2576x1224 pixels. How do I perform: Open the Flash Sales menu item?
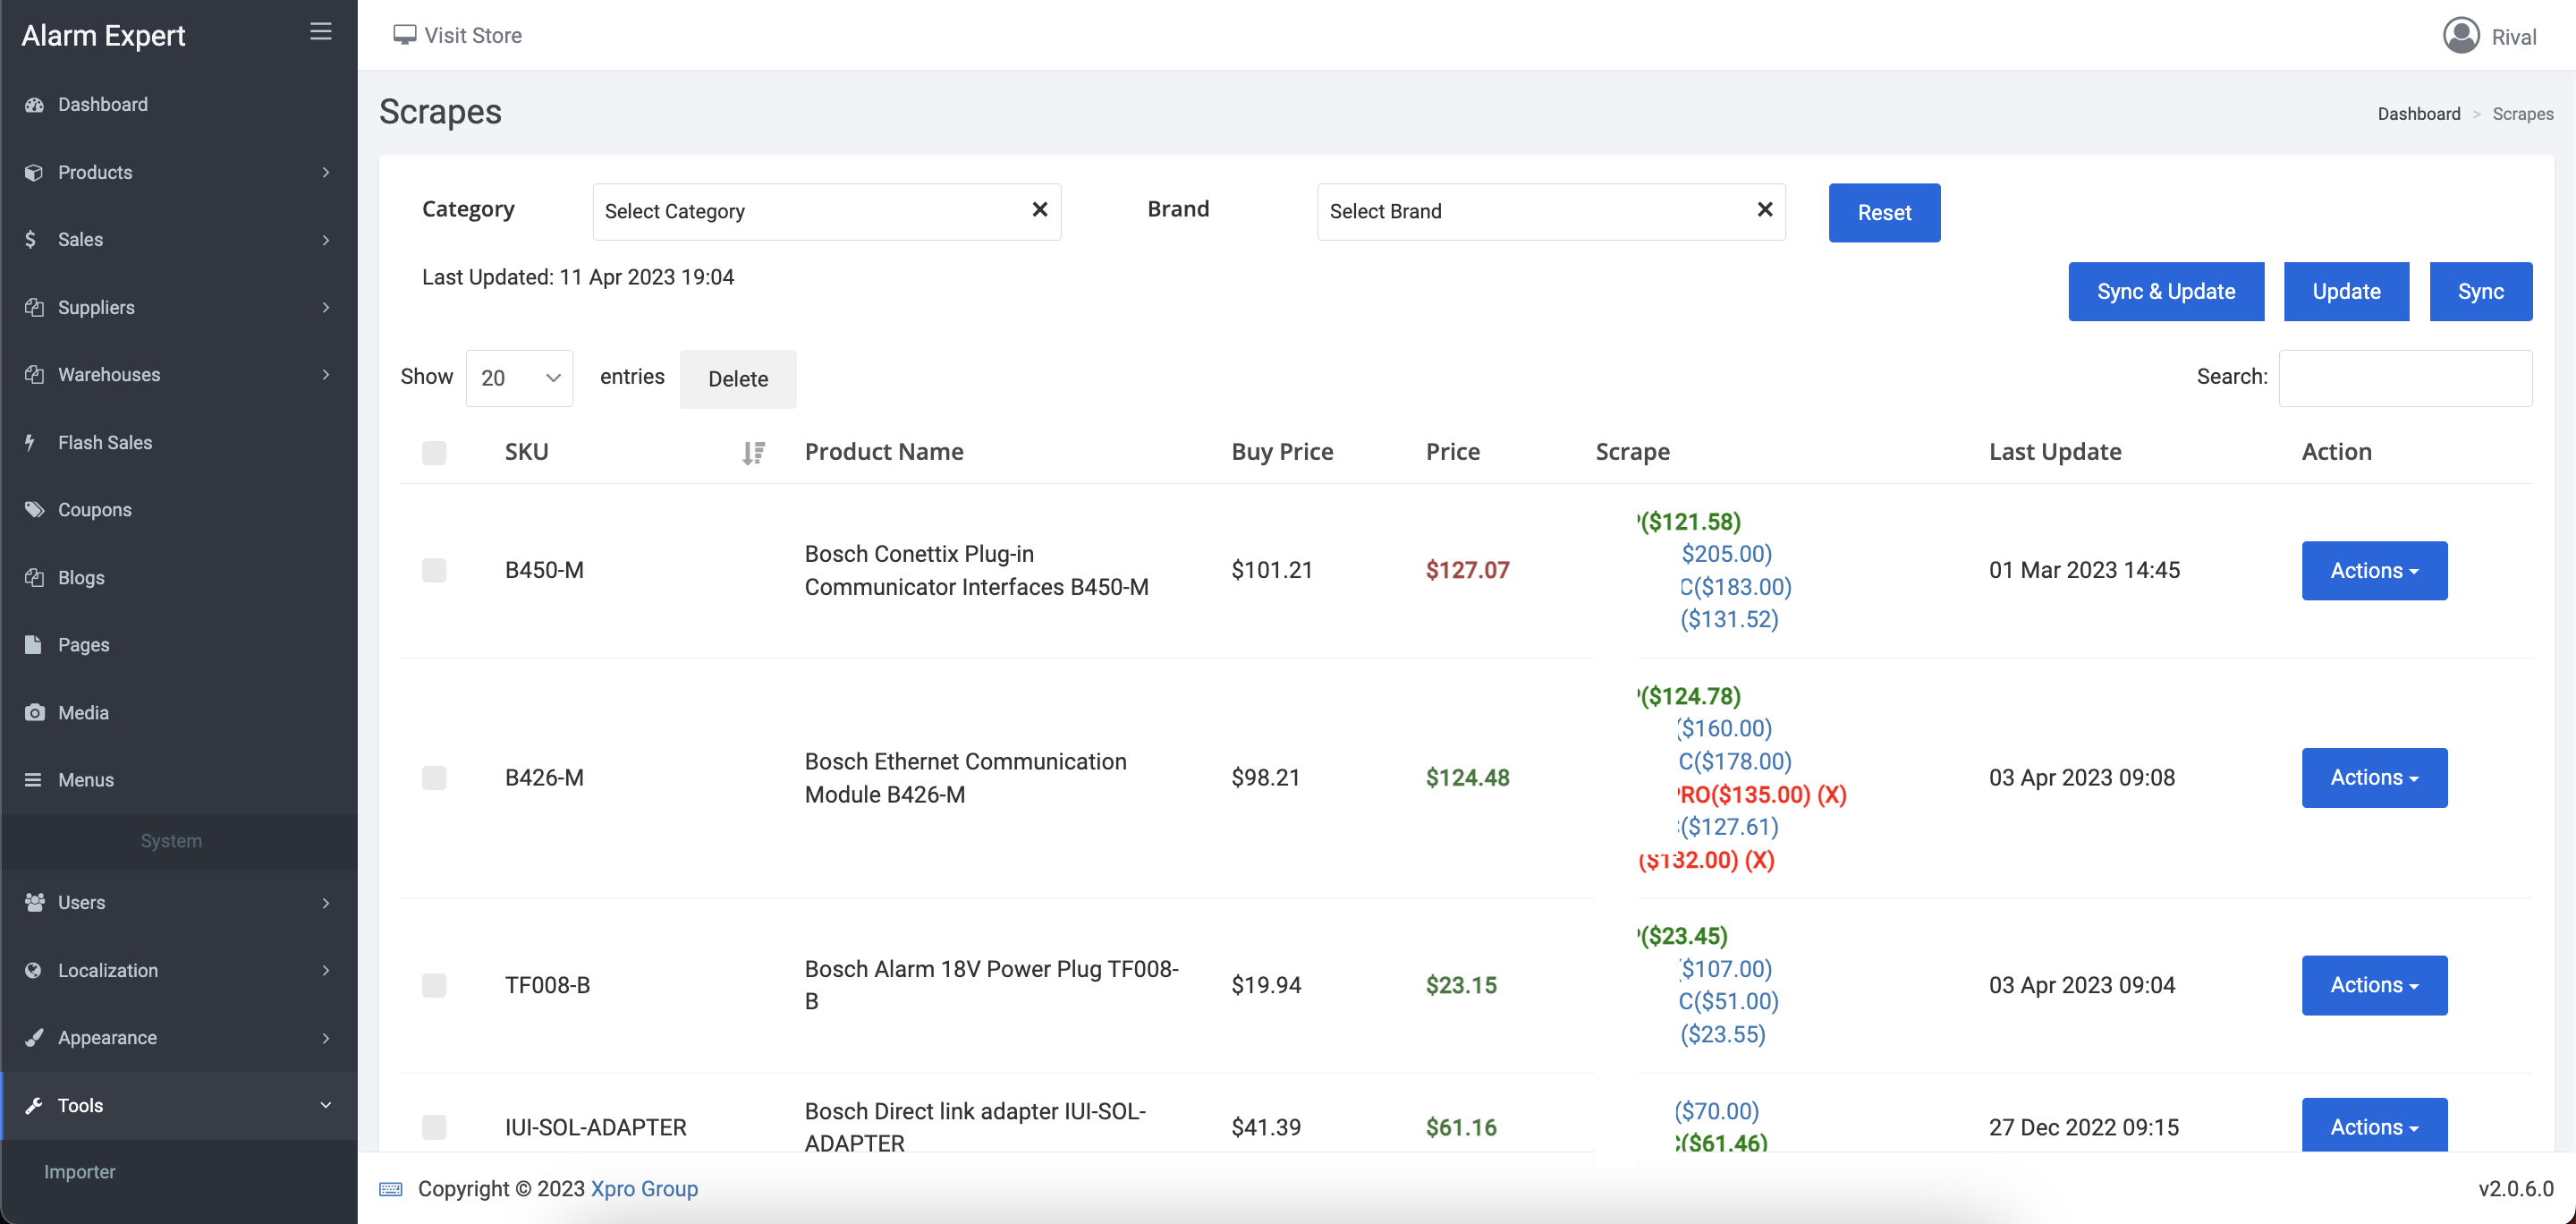105,442
